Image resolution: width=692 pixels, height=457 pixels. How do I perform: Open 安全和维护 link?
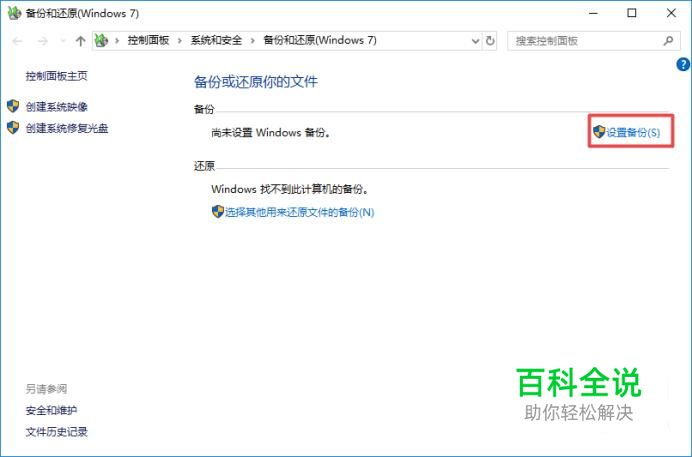click(51, 410)
